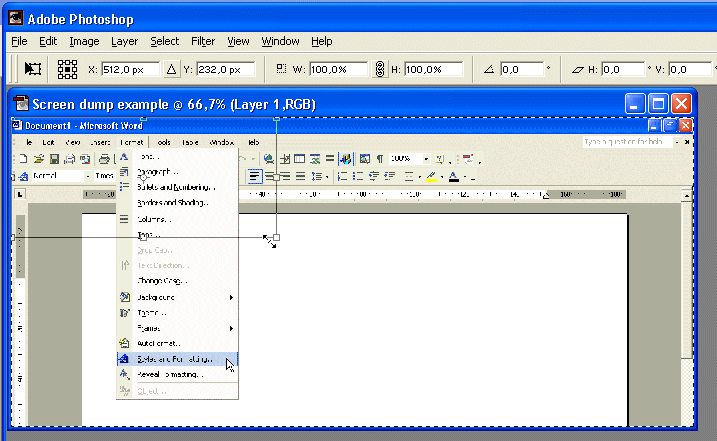Open Photoshop's View menu
This screenshot has width=717, height=441.
click(x=238, y=41)
